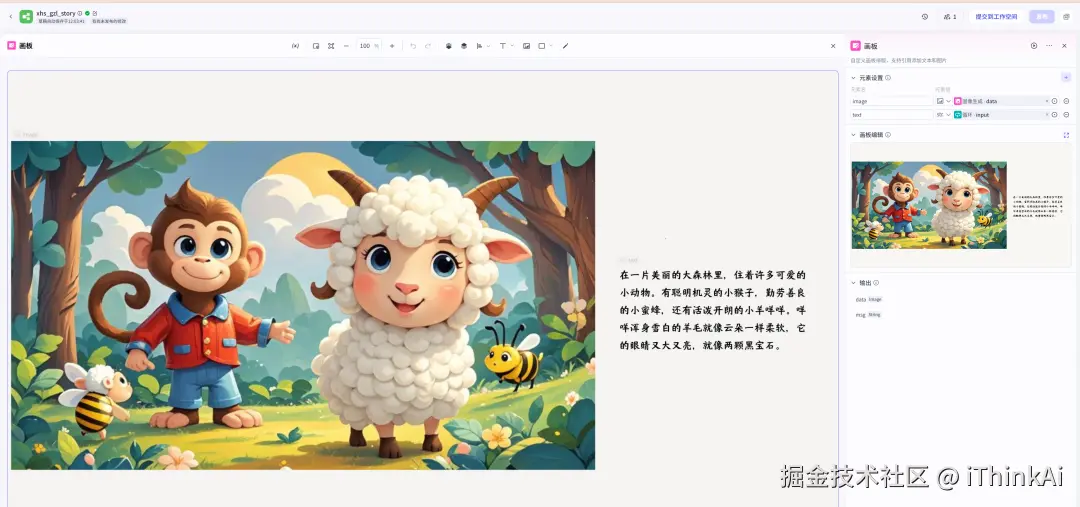This screenshot has width=1080, height=507.
Task: Click the purple publish button in header
Action: click(1041, 17)
